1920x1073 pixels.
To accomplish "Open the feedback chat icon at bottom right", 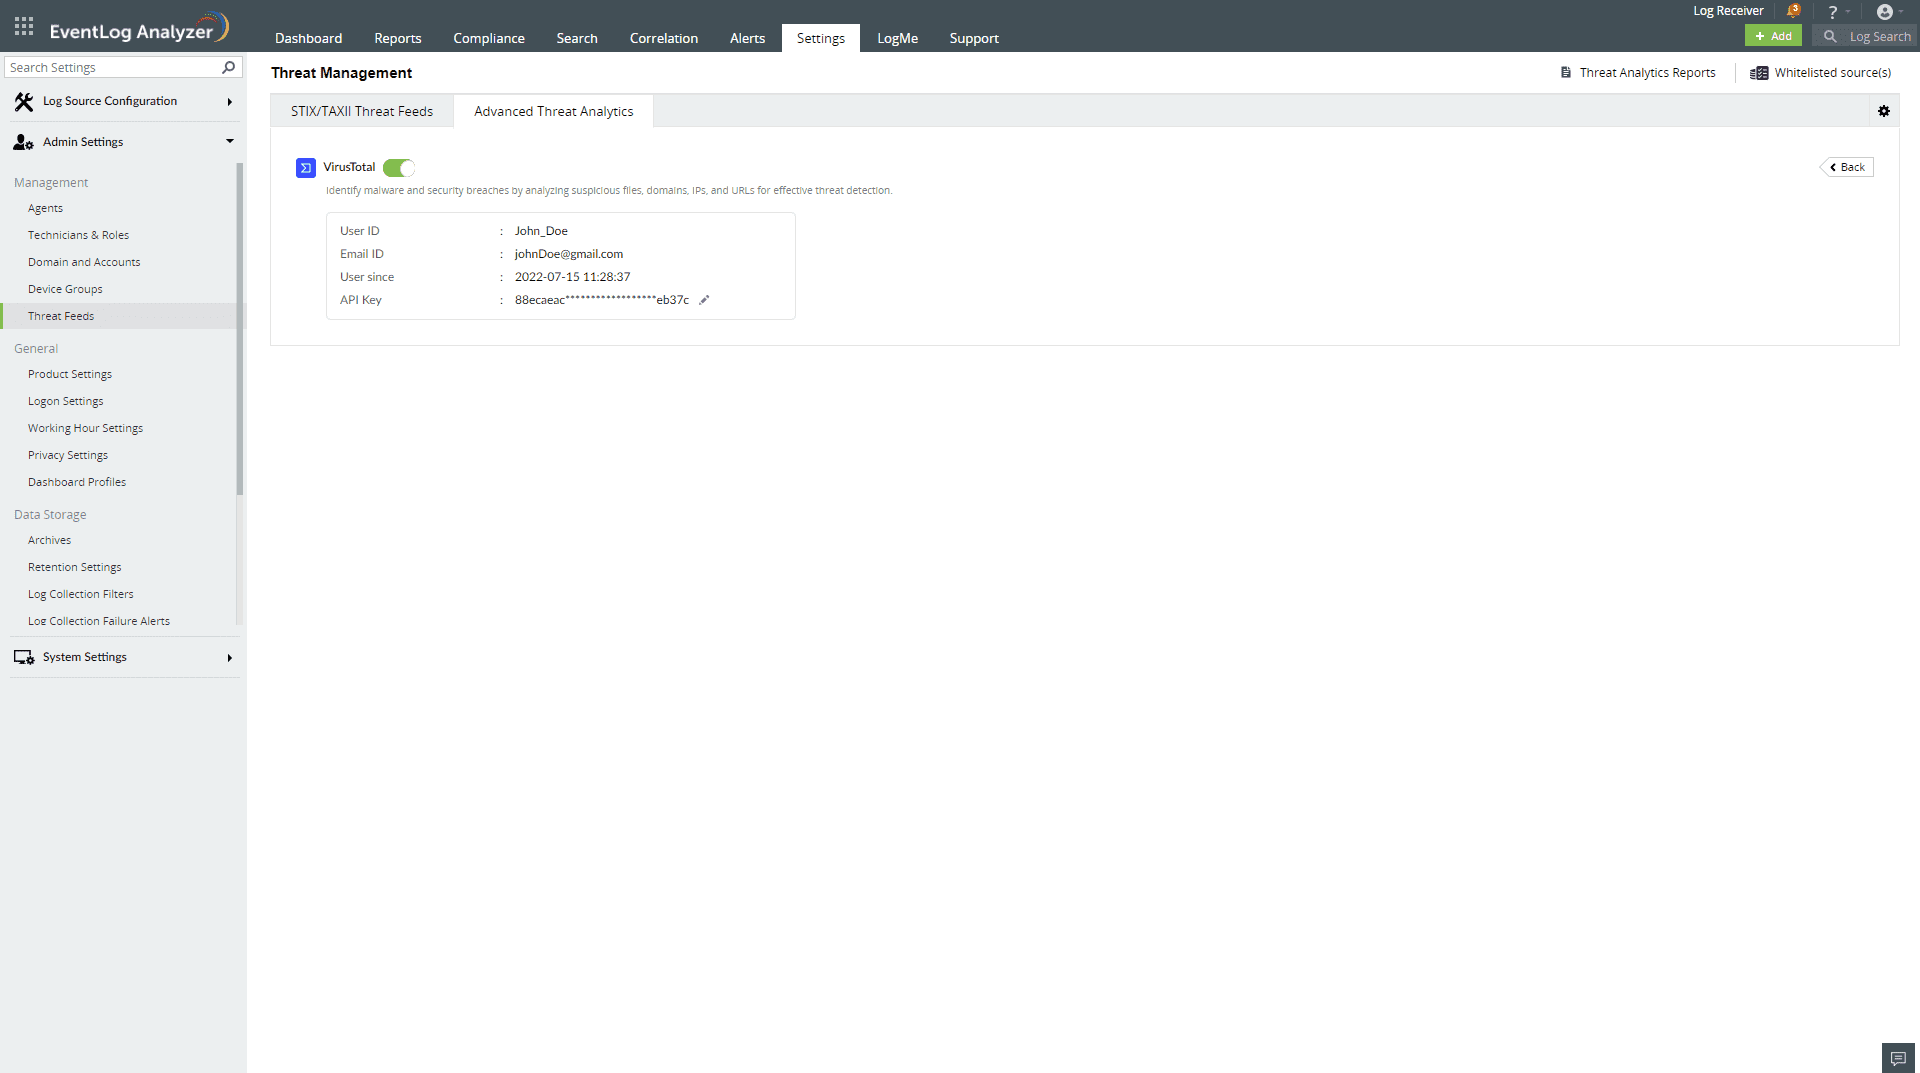I will point(1897,1057).
